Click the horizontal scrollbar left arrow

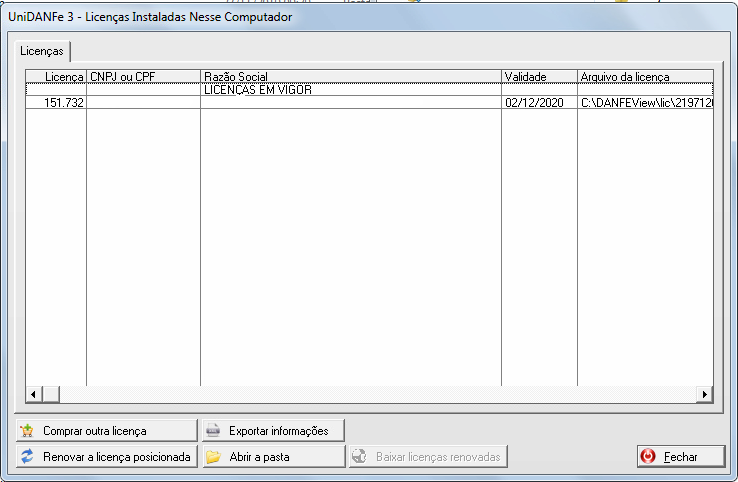[33, 394]
